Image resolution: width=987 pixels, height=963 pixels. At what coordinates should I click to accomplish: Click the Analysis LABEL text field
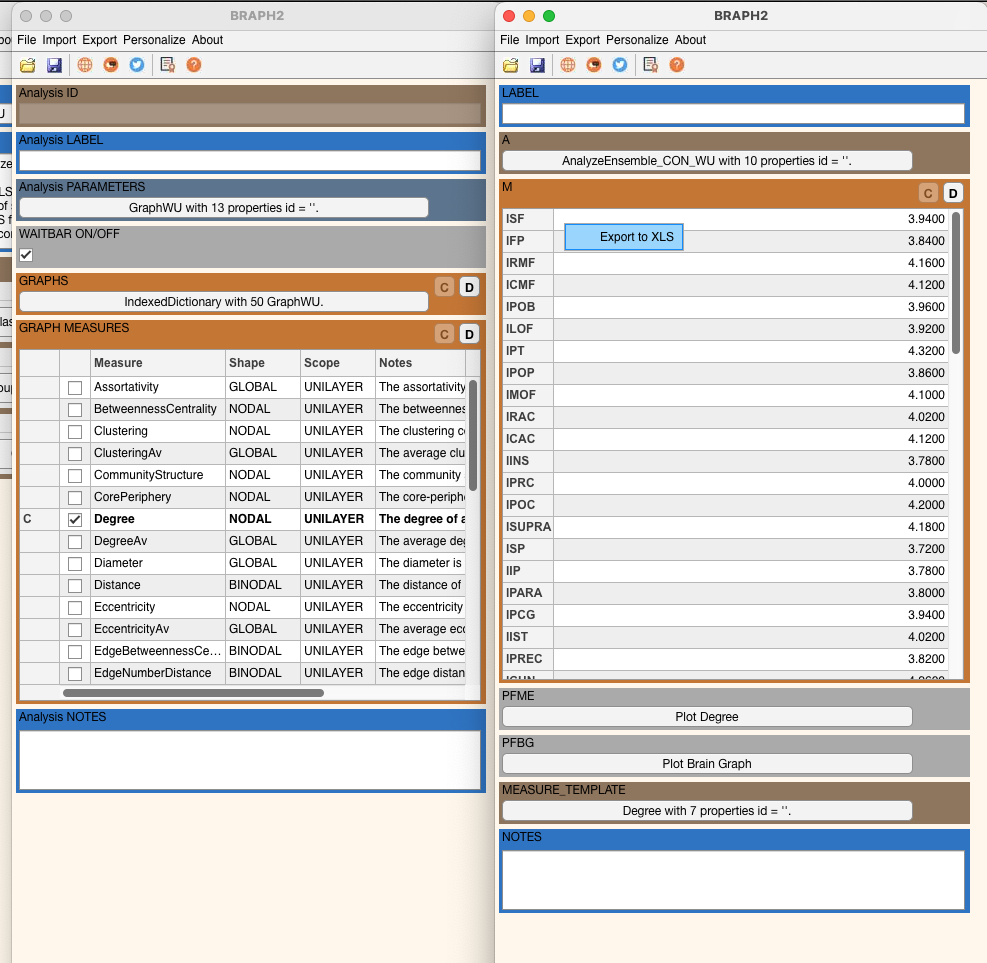pos(250,160)
